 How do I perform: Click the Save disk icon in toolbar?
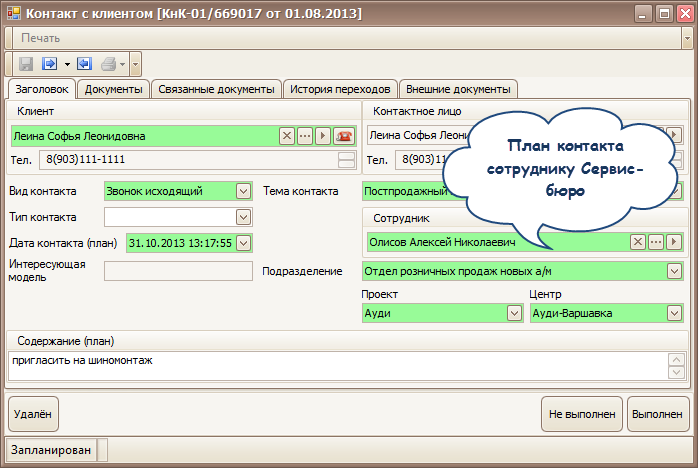(26, 63)
